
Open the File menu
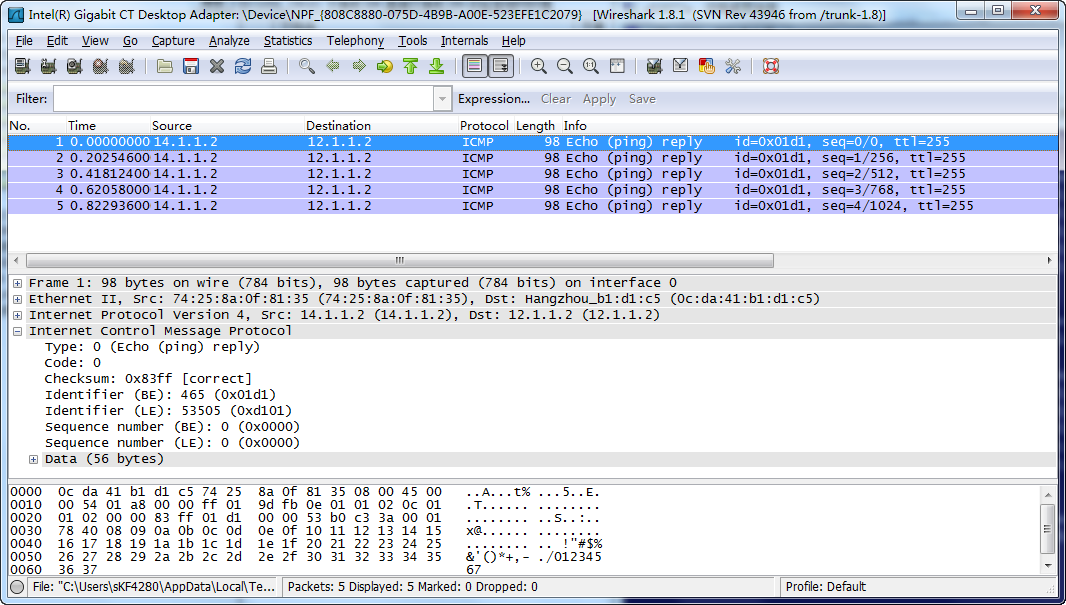[x=24, y=41]
